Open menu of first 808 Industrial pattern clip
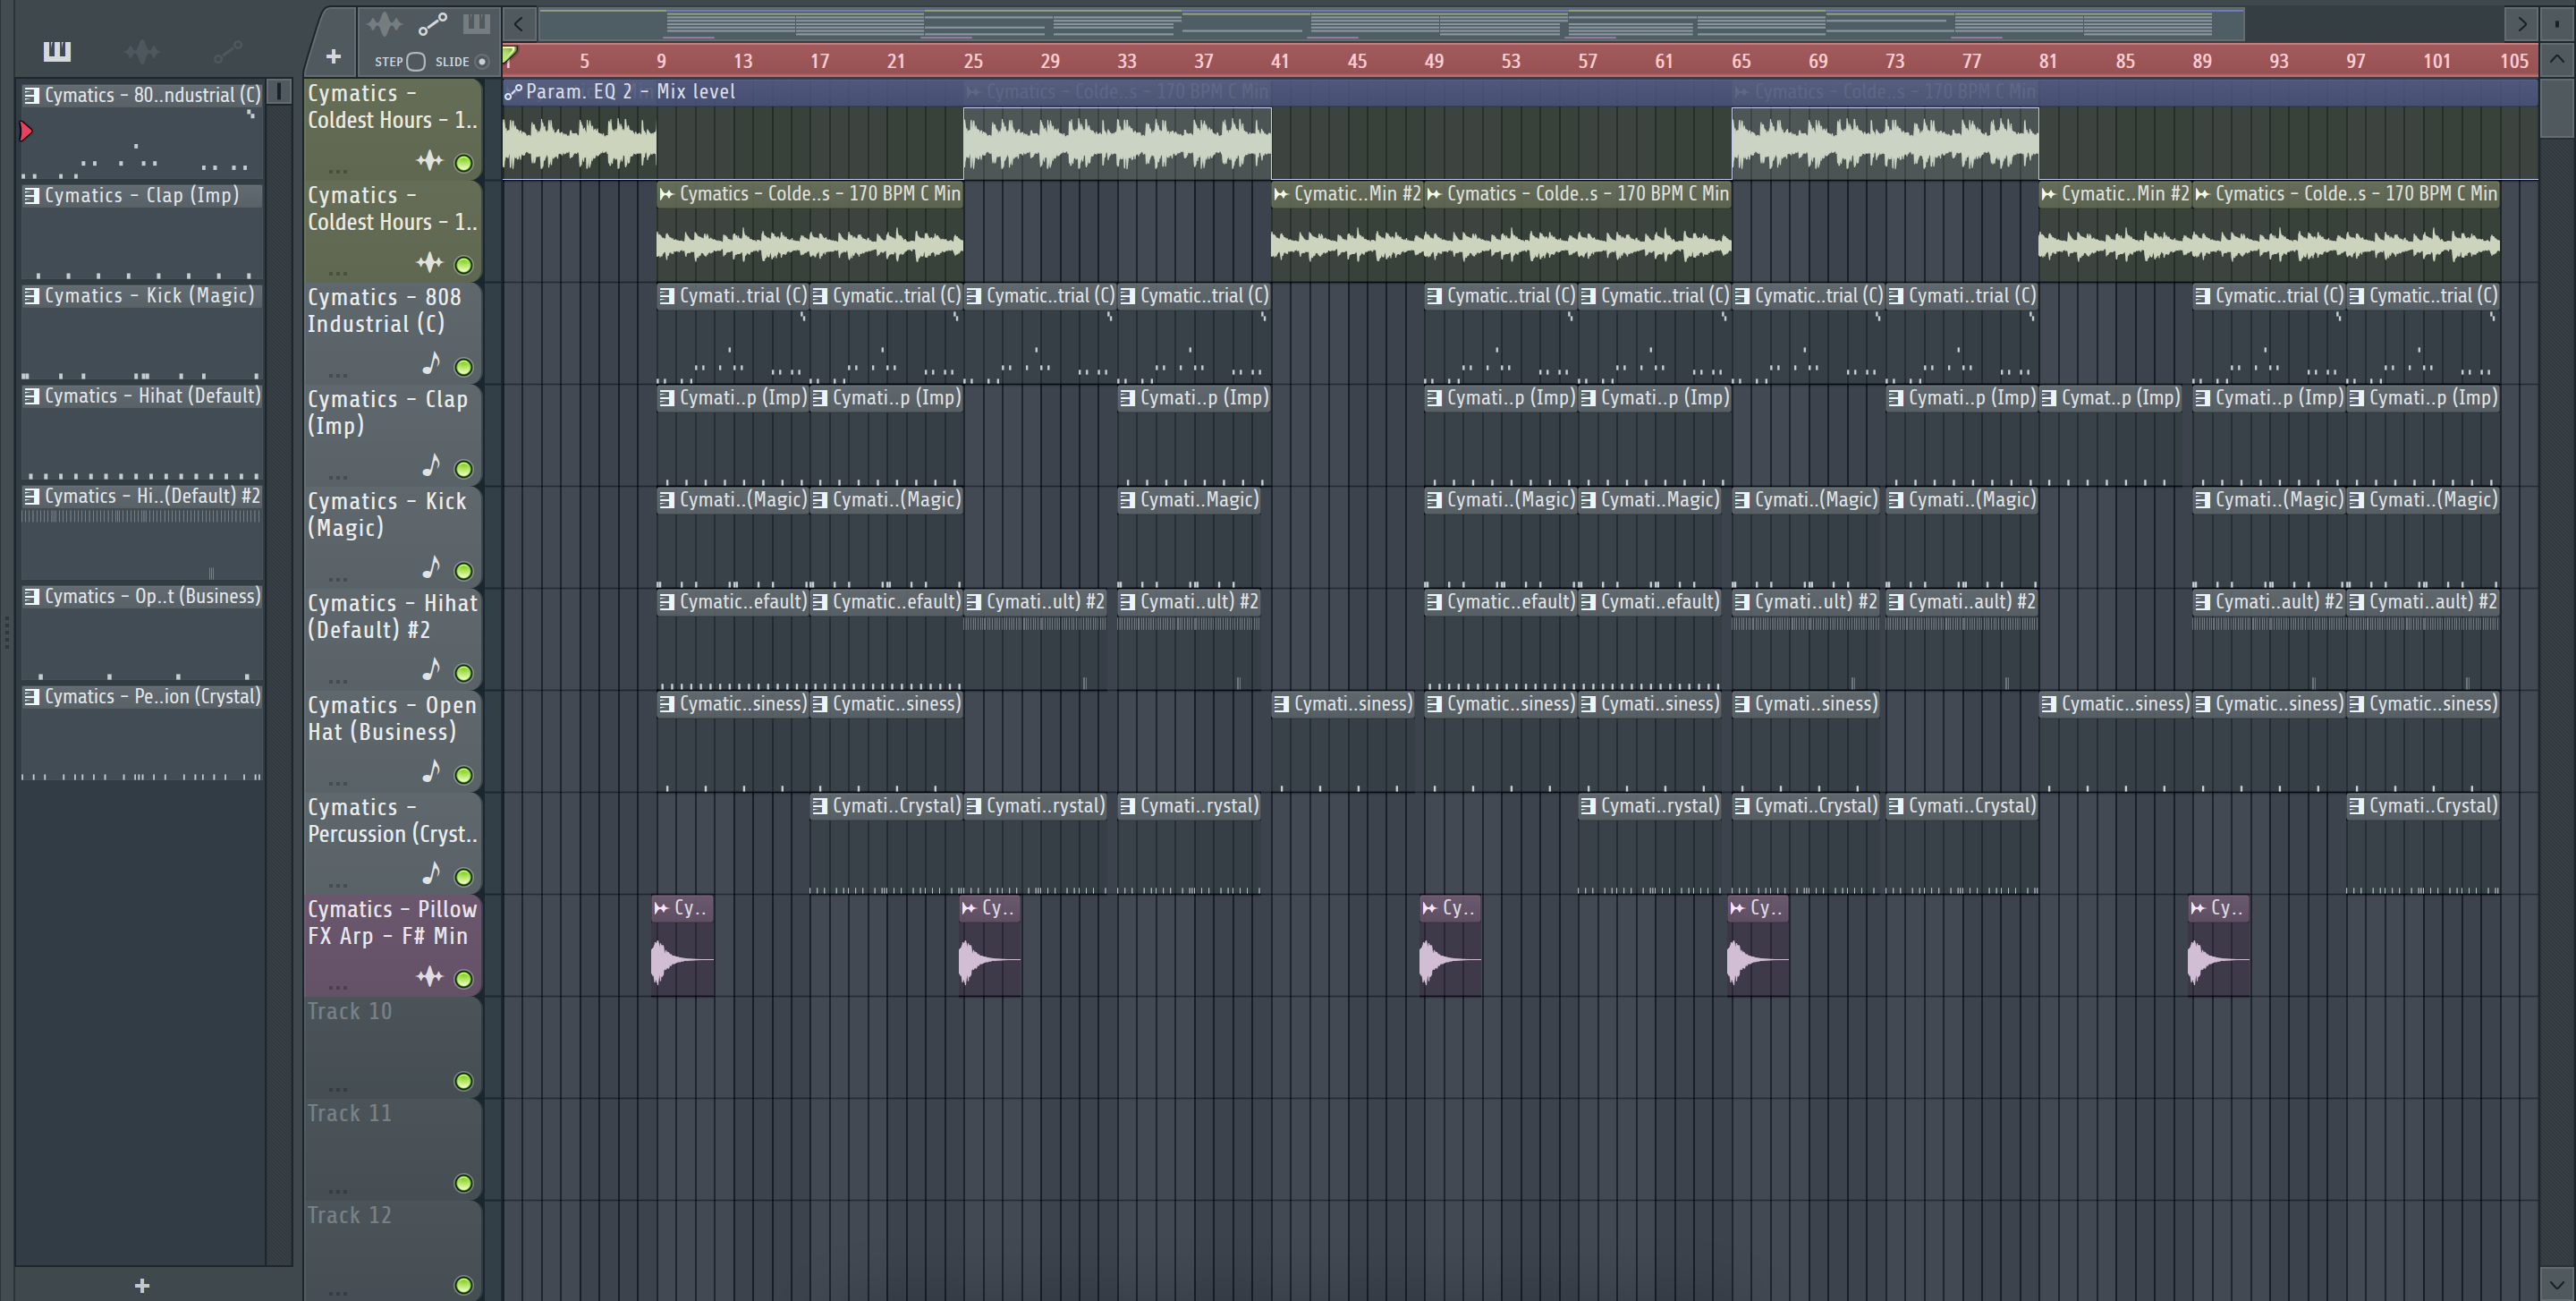 pyautogui.click(x=667, y=296)
